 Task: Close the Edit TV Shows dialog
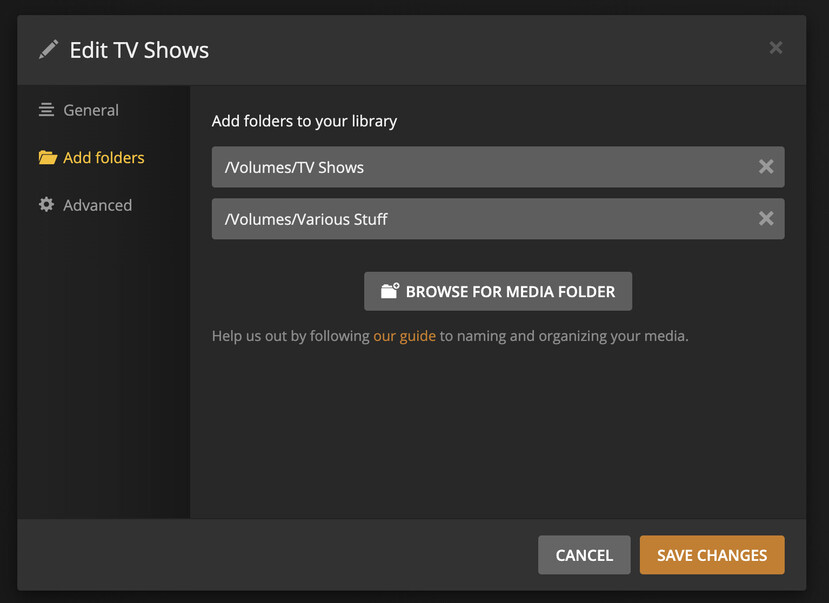776,48
